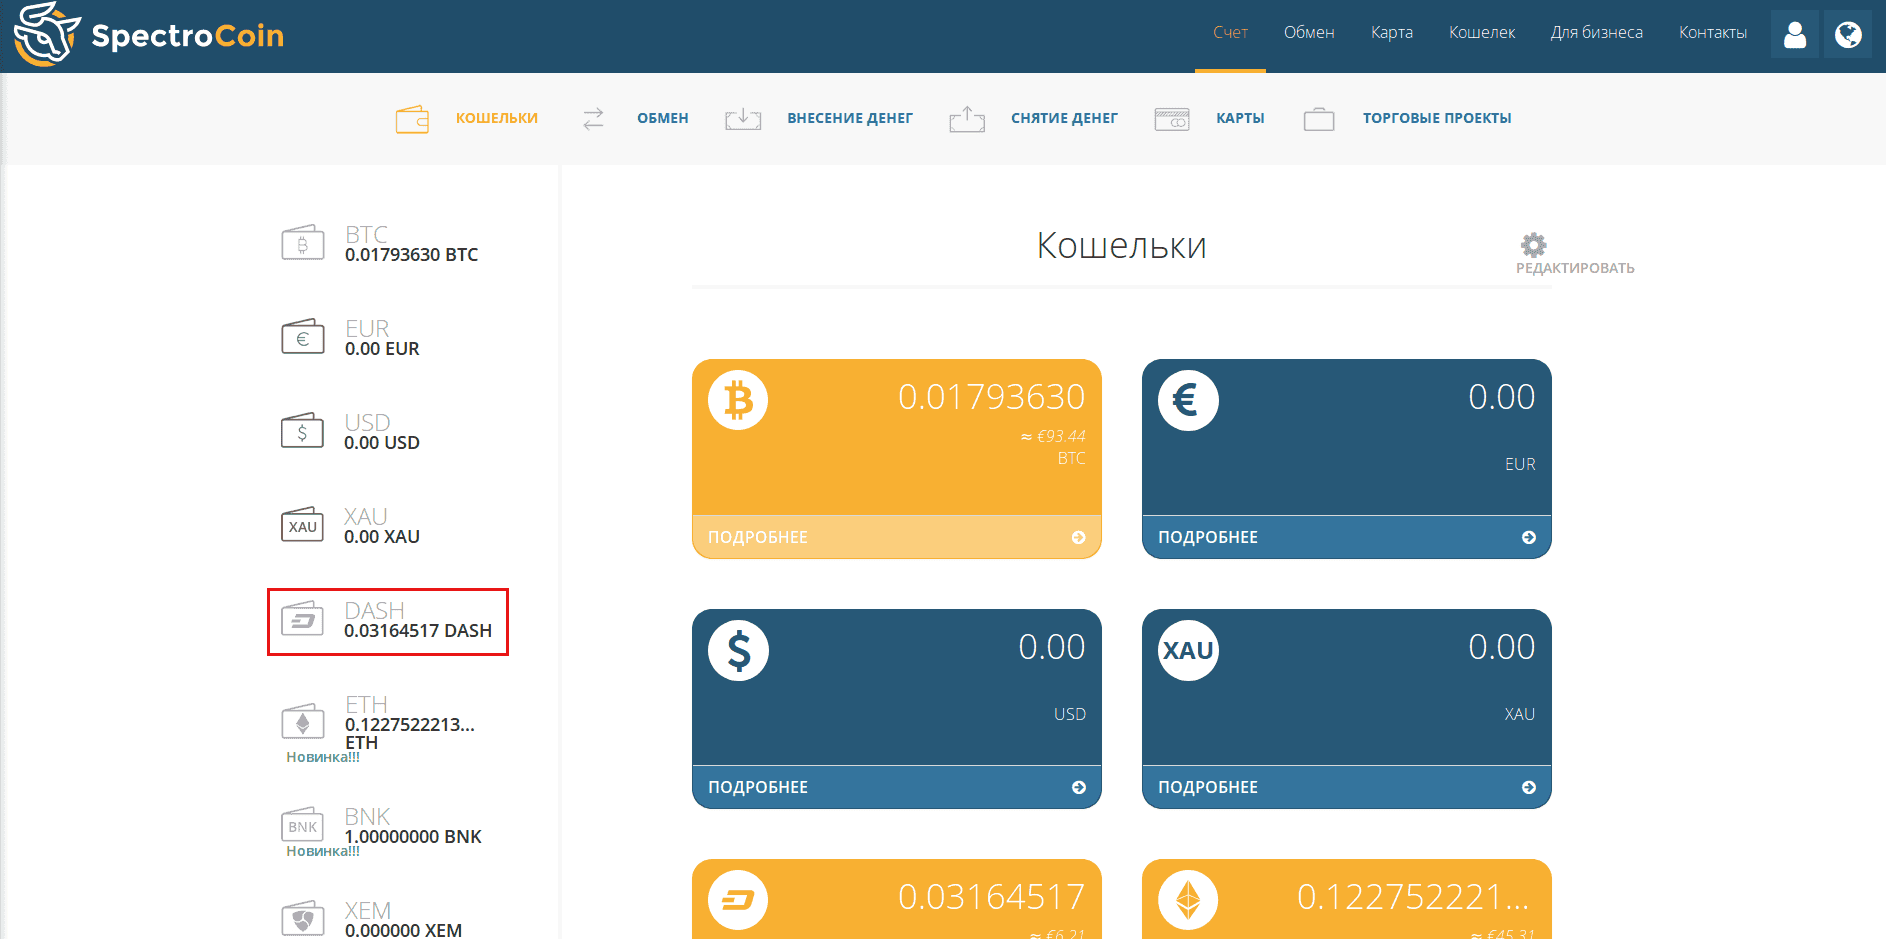Open the Для бизнеса menu item
The height and width of the screenshot is (939, 1886).
pyautogui.click(x=1597, y=33)
